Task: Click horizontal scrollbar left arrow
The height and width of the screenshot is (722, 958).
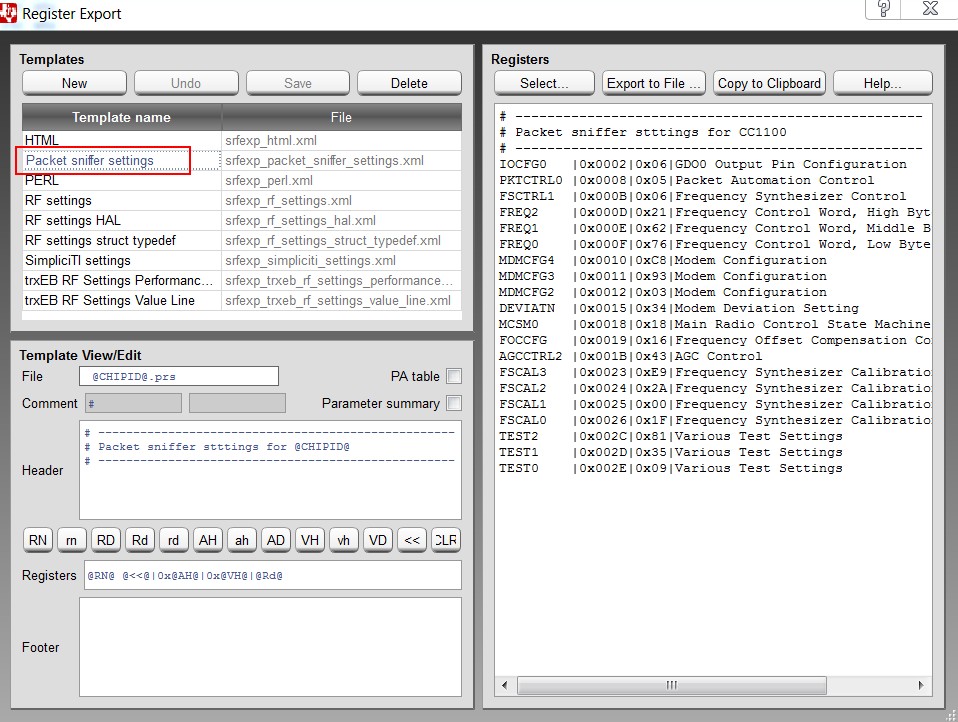Action: [505, 685]
